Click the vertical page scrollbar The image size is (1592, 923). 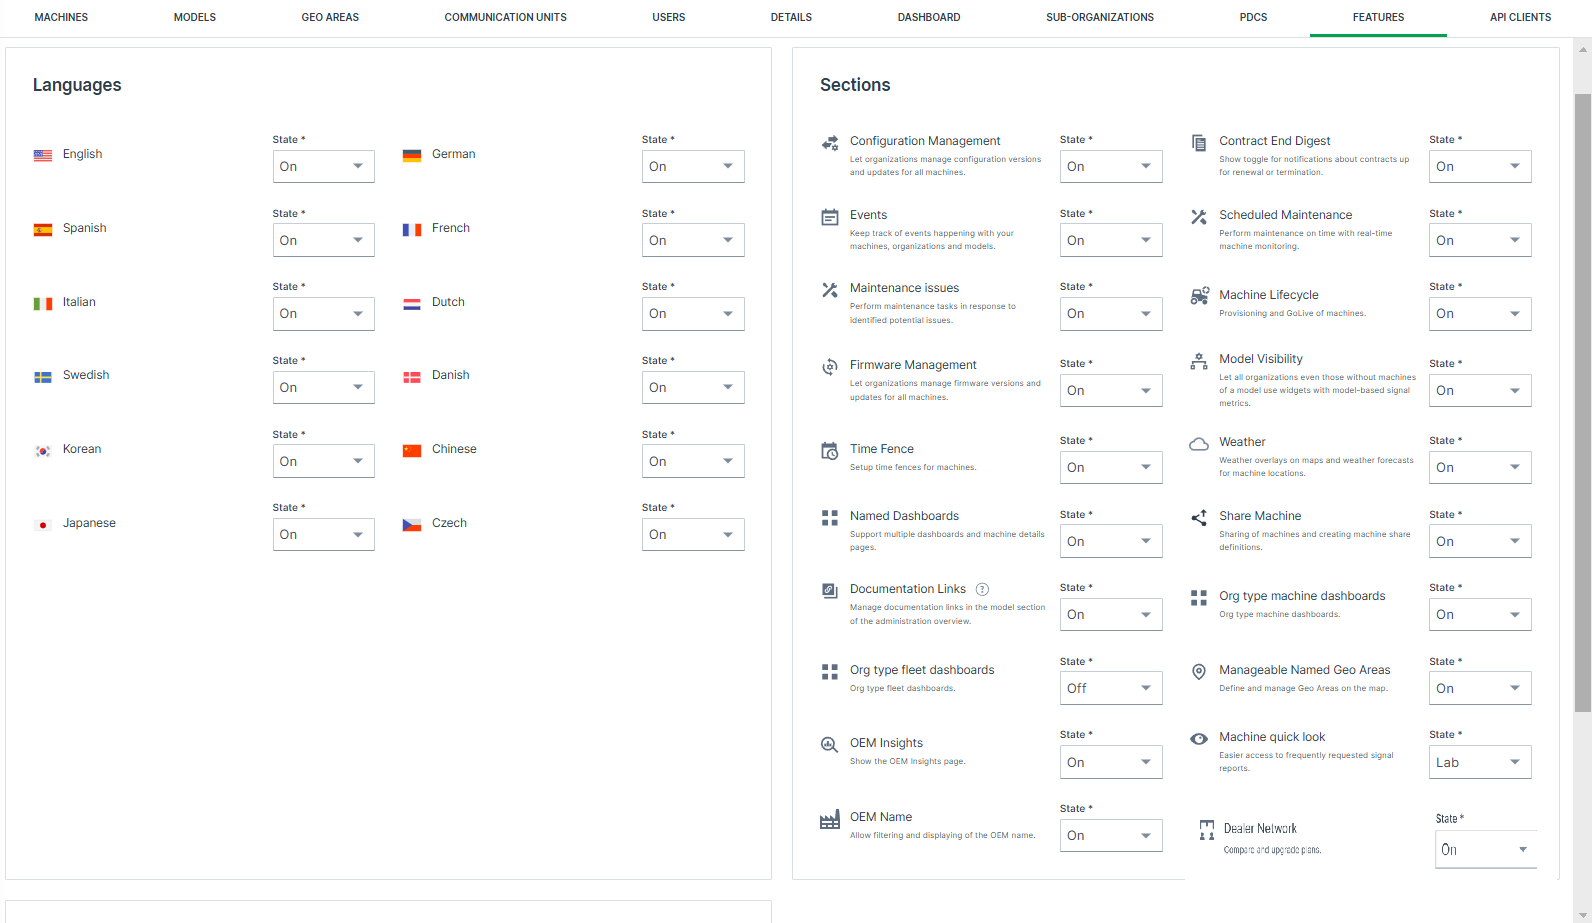pos(1582,400)
